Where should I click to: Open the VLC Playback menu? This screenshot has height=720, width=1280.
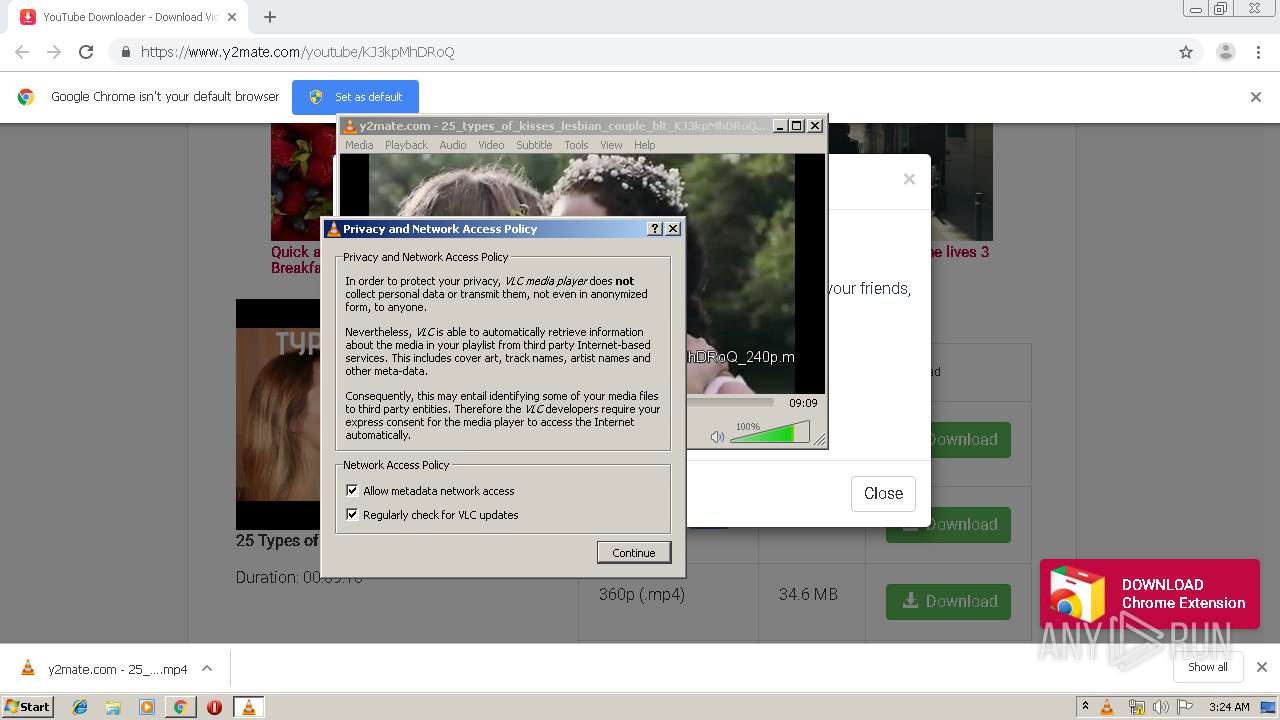[406, 145]
